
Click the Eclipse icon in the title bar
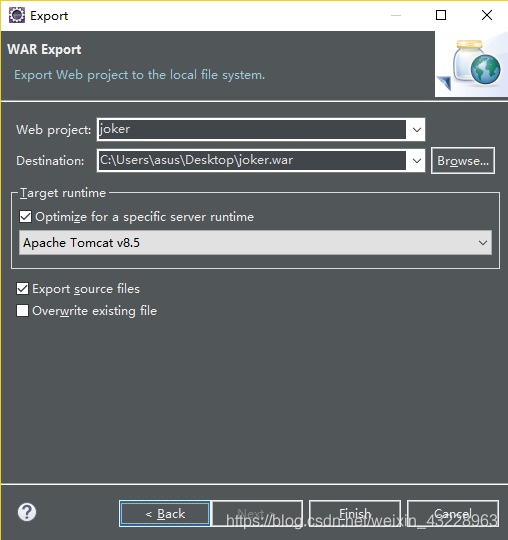[17, 15]
